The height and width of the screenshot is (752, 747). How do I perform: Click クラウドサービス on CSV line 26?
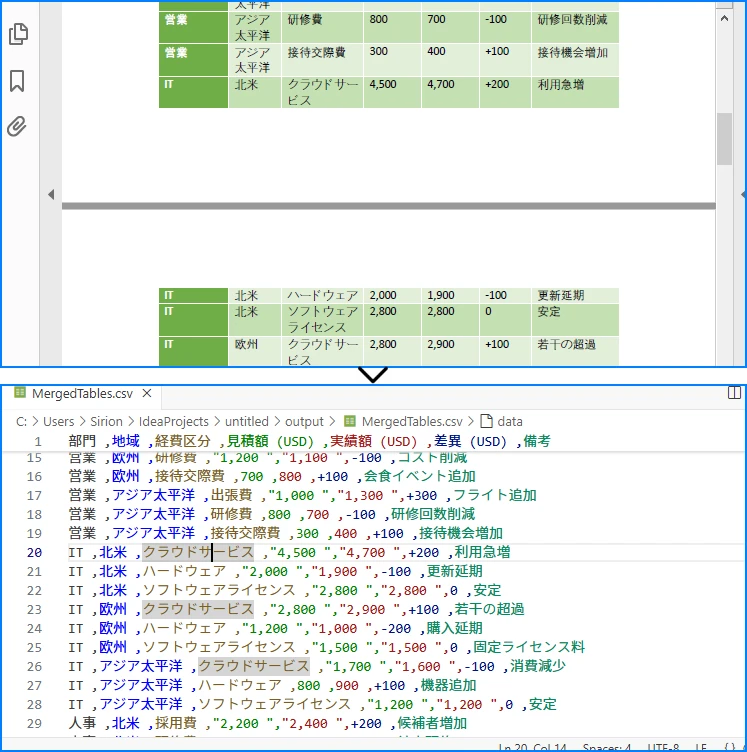click(254, 667)
